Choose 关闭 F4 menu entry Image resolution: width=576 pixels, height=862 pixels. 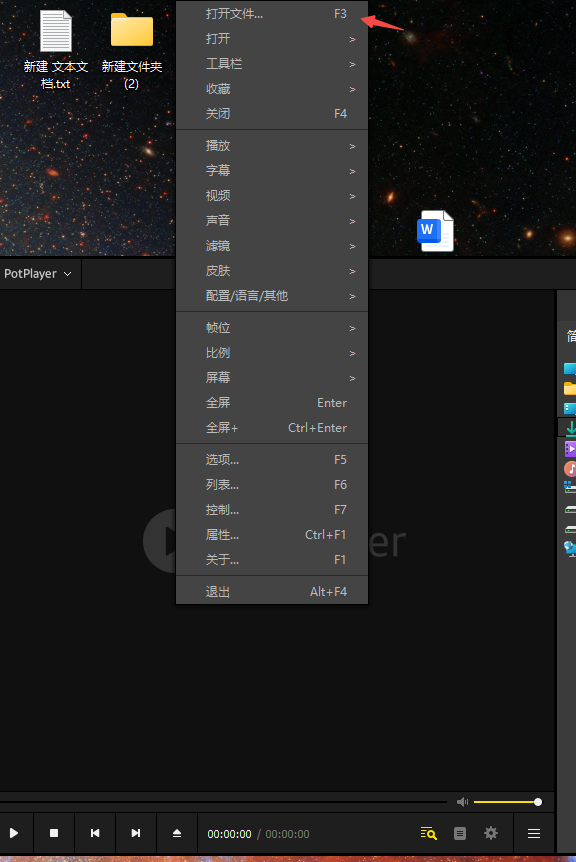coord(272,114)
